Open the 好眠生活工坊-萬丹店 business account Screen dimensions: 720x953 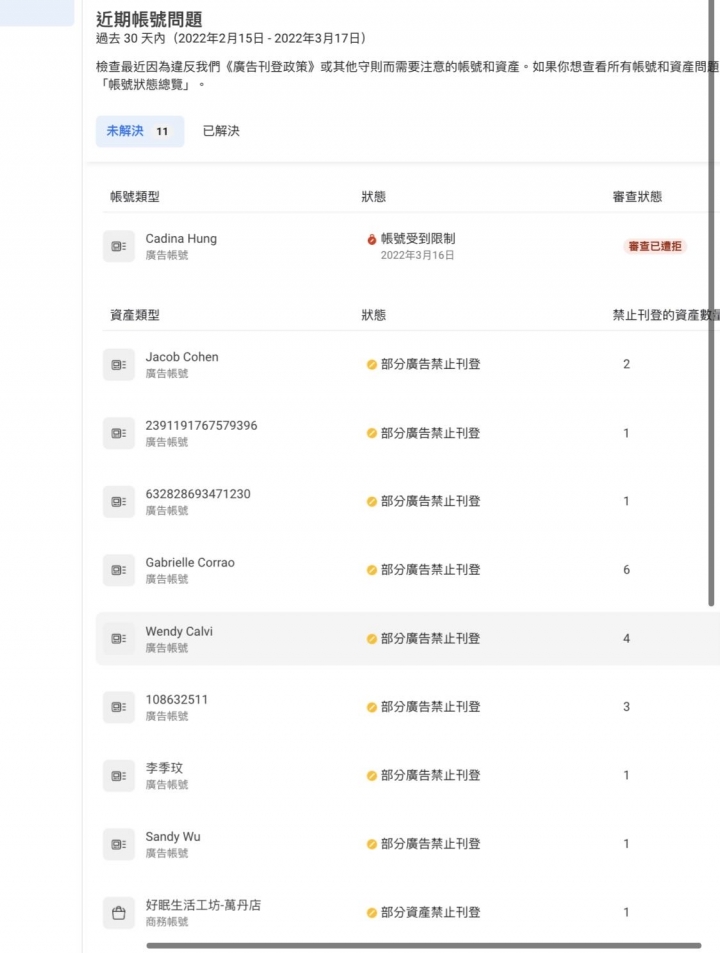click(203, 905)
